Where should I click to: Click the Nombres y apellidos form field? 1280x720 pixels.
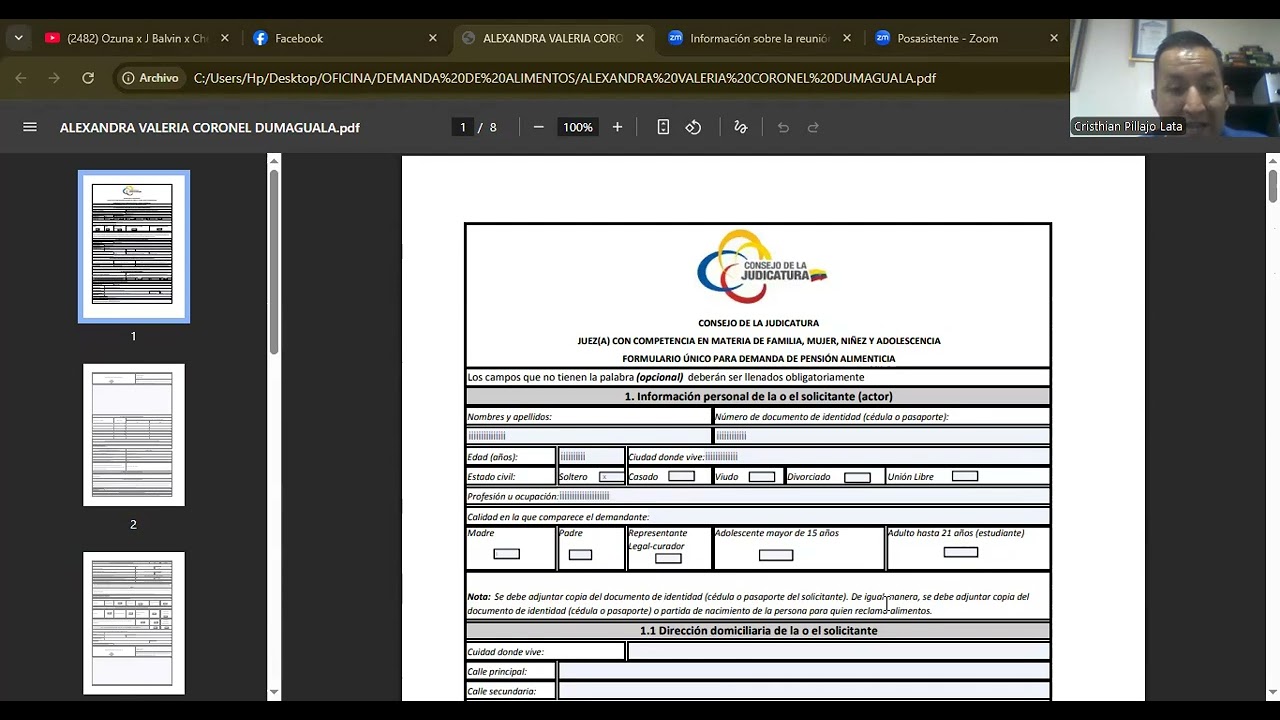coord(588,436)
